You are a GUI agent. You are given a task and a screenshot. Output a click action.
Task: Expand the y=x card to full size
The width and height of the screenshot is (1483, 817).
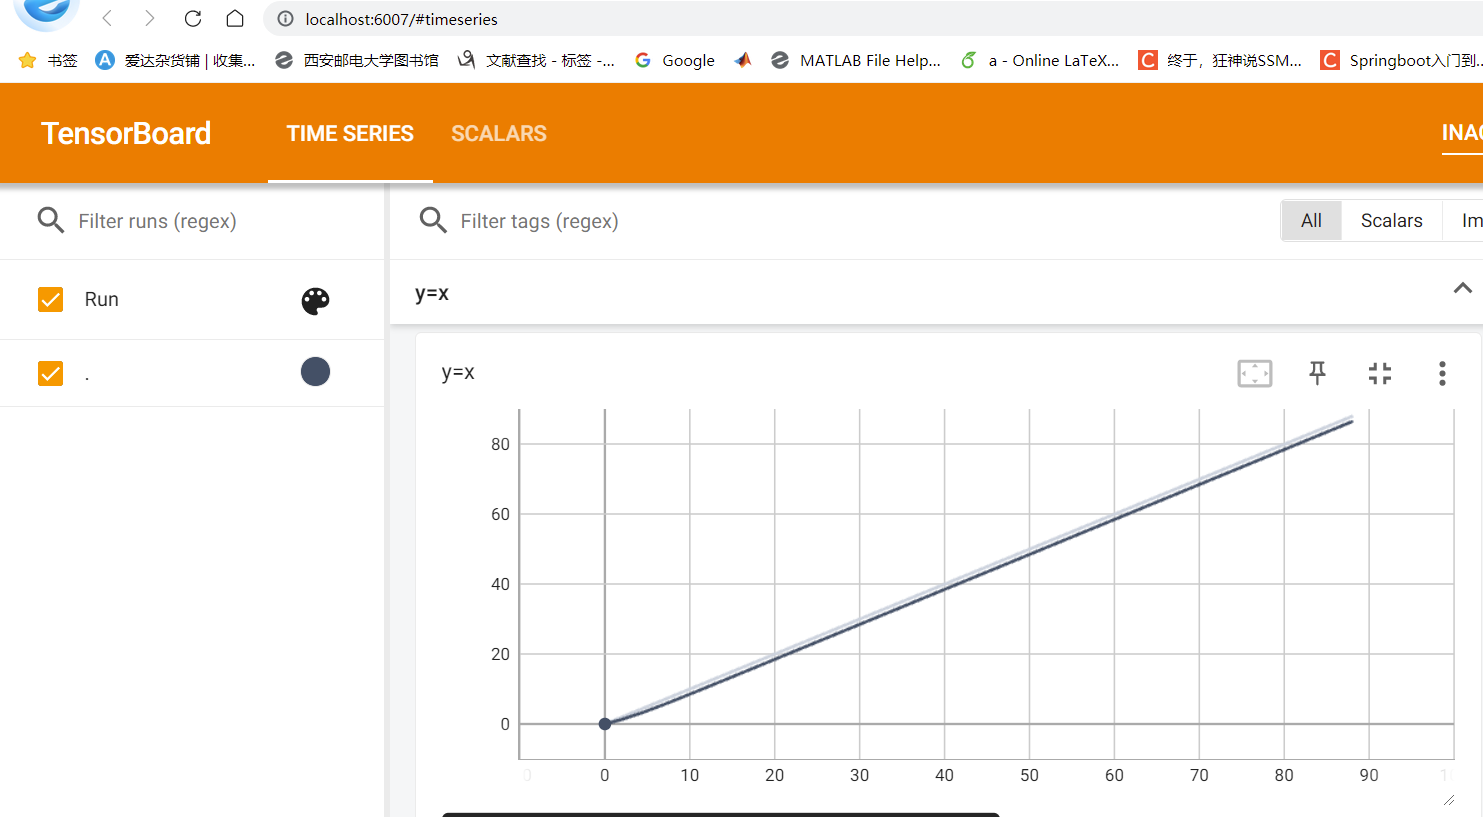click(x=1380, y=373)
